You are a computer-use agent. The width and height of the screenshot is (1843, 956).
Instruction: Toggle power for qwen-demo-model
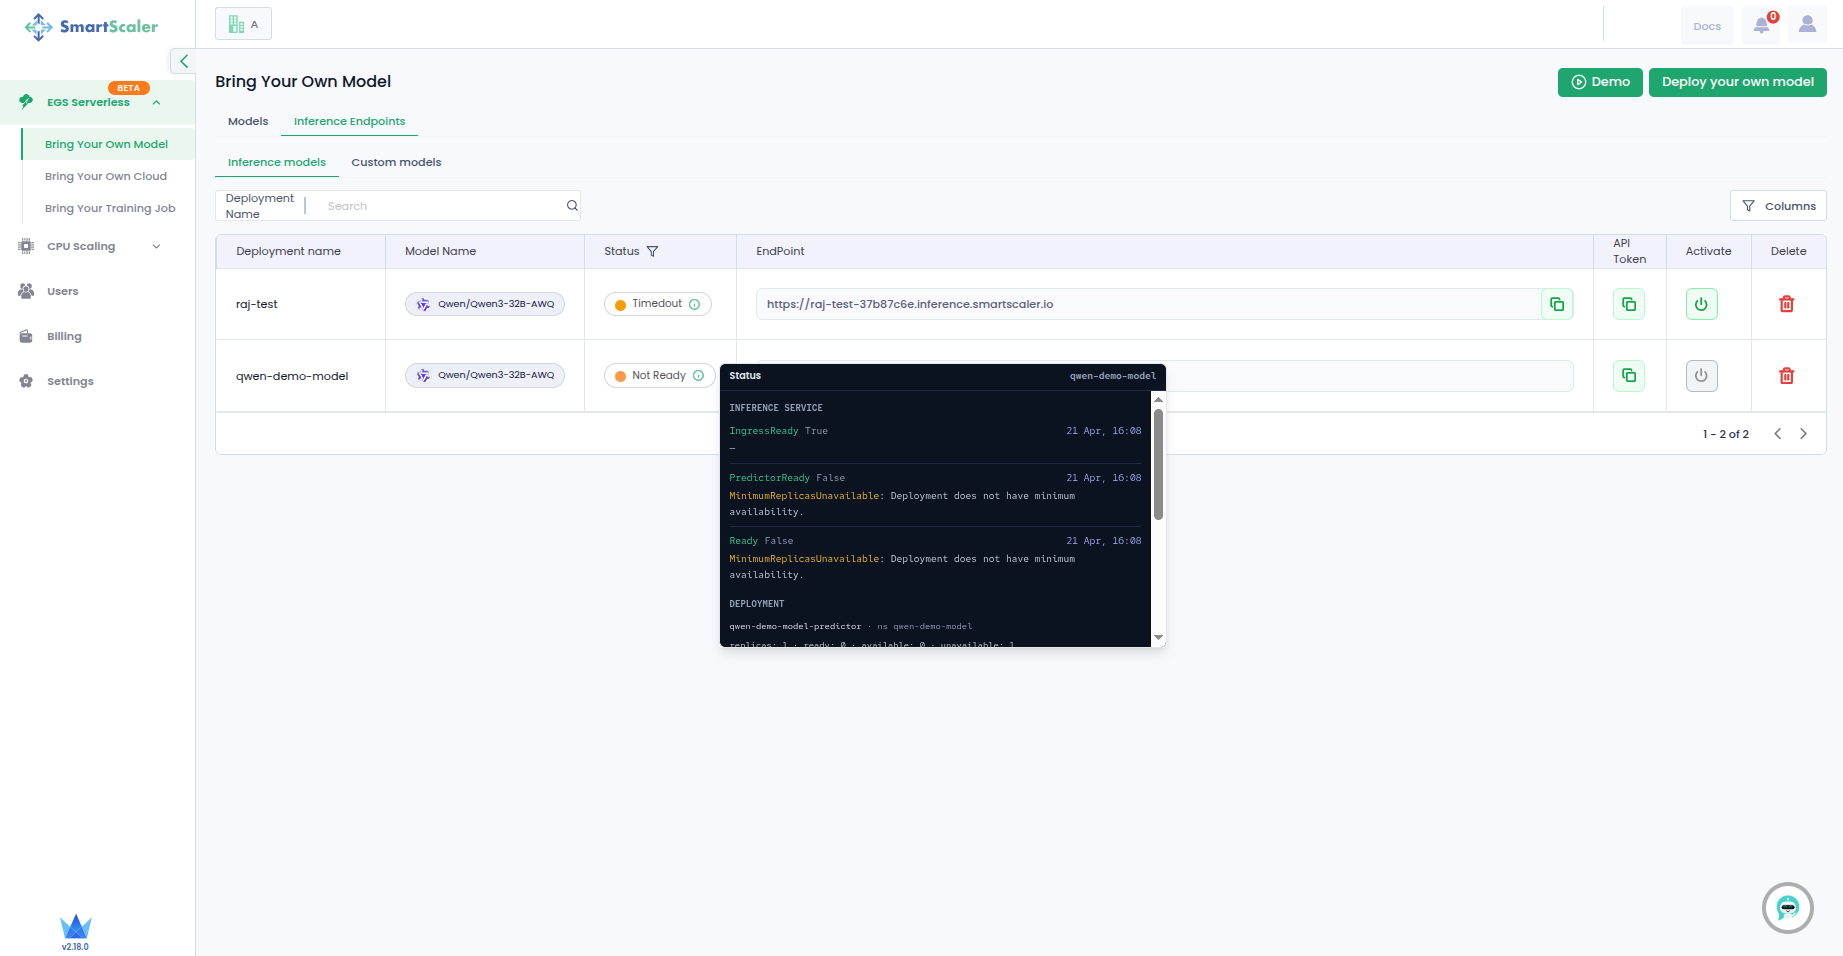pos(1701,376)
